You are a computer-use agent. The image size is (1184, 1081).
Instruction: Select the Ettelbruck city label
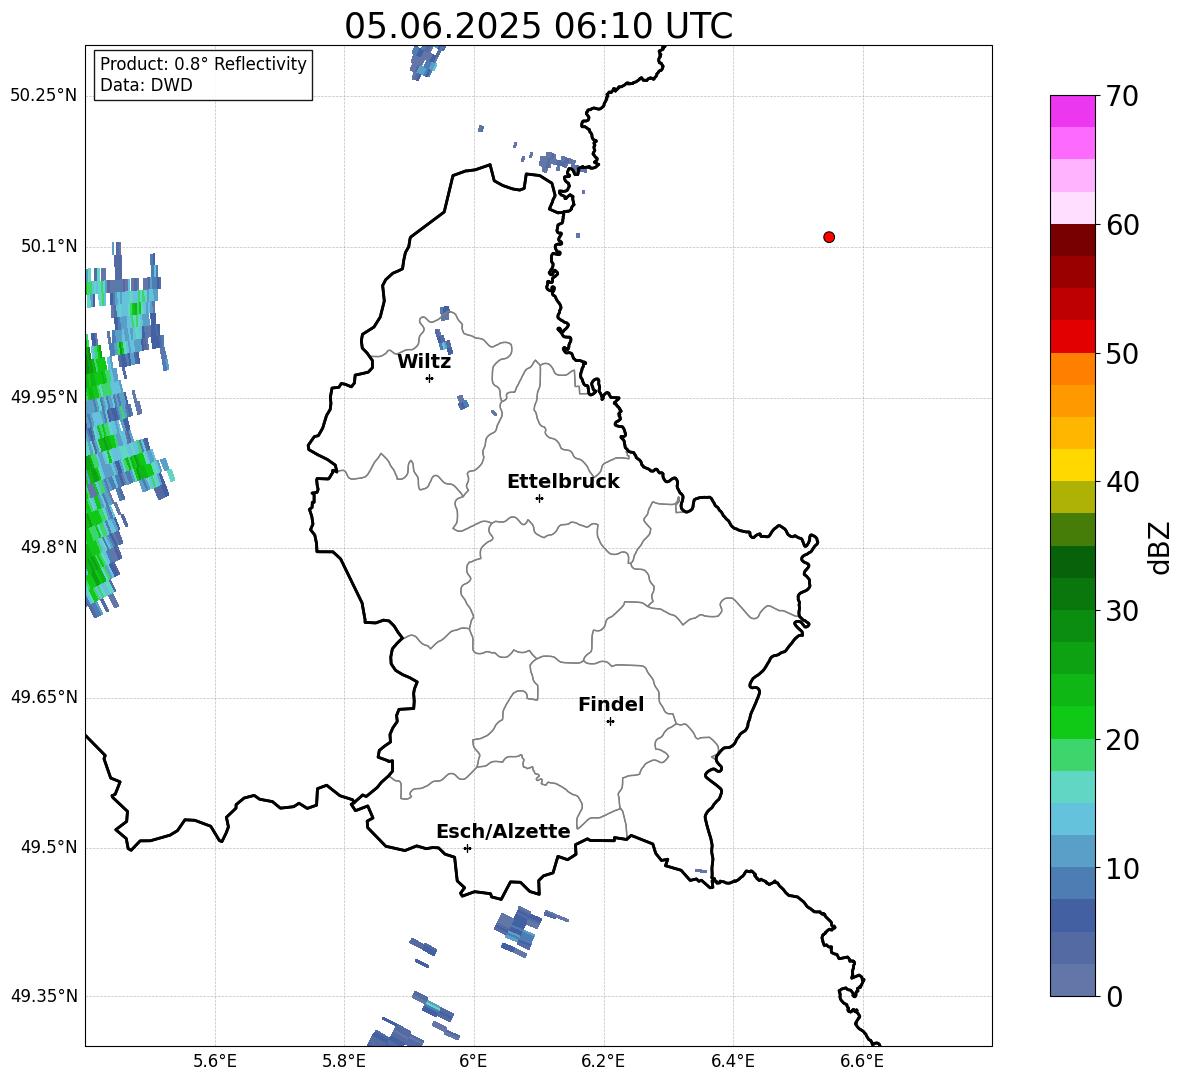[x=563, y=482]
